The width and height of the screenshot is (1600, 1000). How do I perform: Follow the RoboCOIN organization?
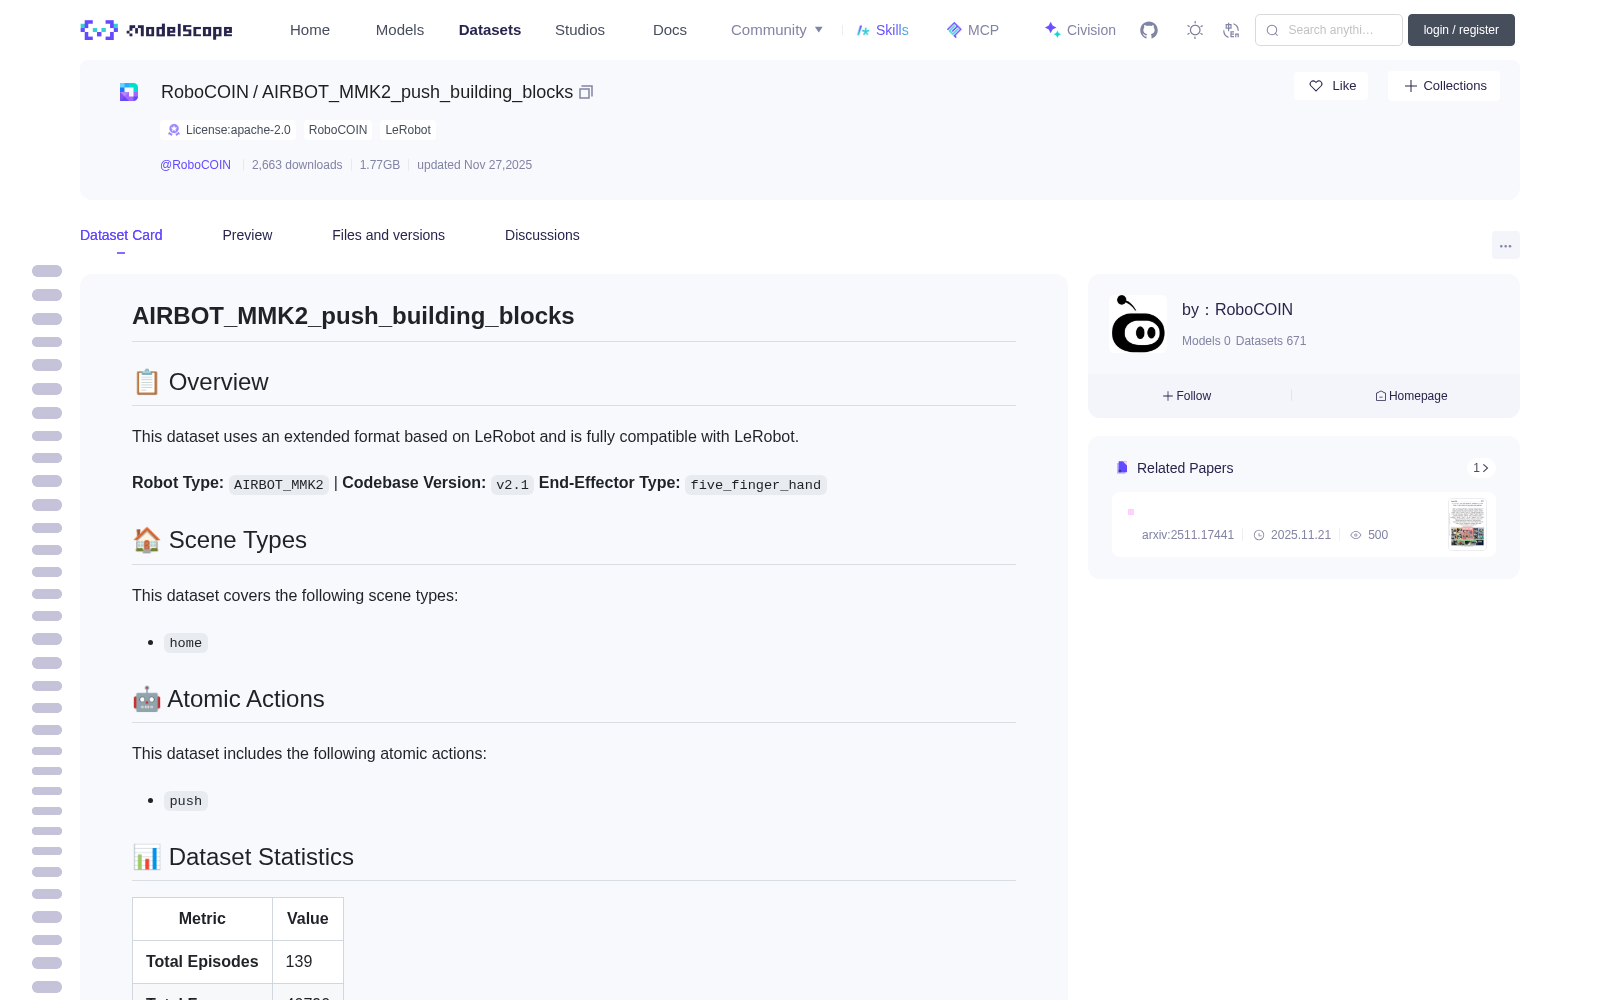pyautogui.click(x=1187, y=396)
